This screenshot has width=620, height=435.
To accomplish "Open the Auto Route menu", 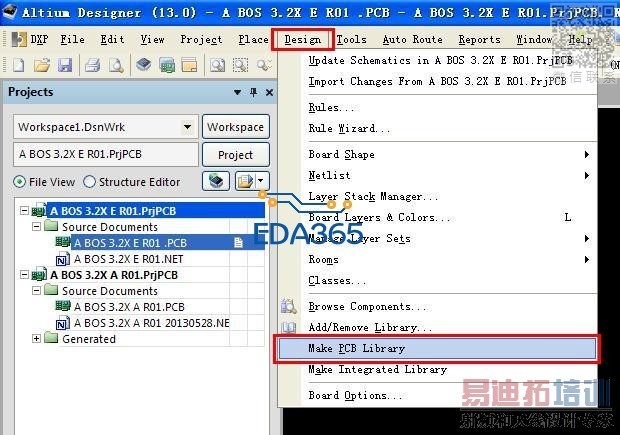I will [x=412, y=40].
